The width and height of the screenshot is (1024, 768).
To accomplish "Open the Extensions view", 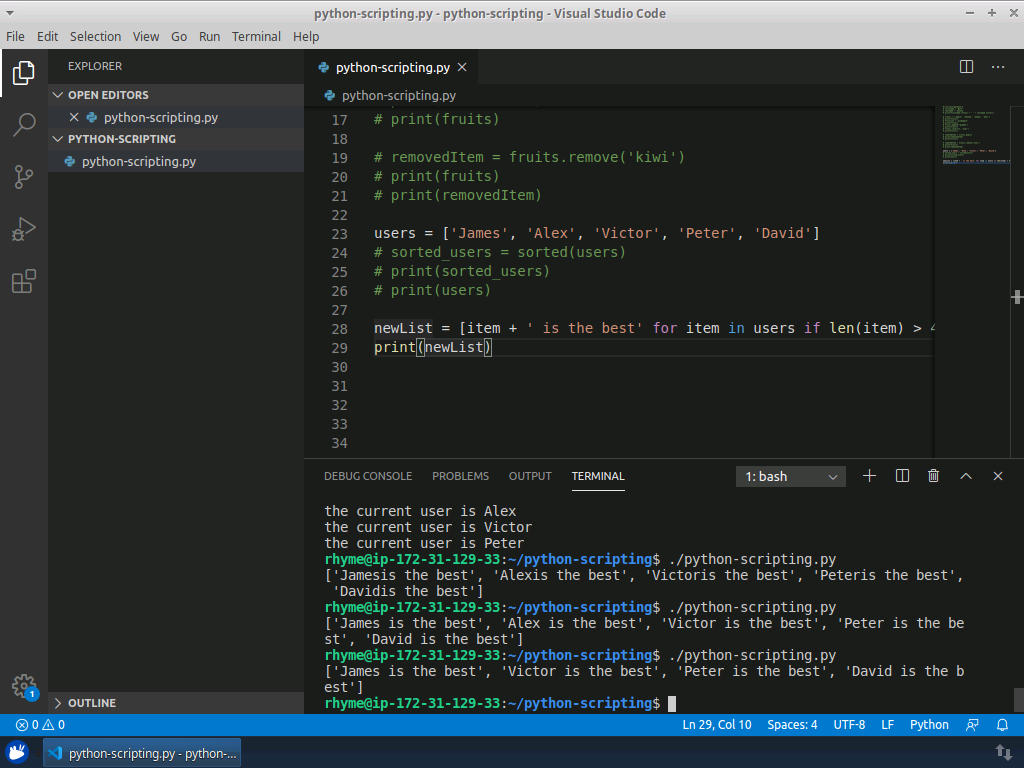I will 24,282.
